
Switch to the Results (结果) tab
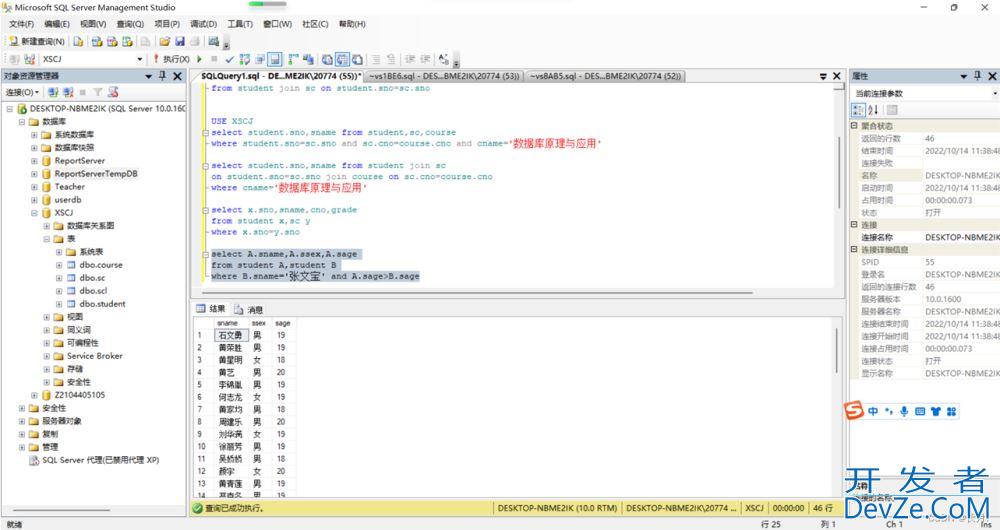point(211,309)
